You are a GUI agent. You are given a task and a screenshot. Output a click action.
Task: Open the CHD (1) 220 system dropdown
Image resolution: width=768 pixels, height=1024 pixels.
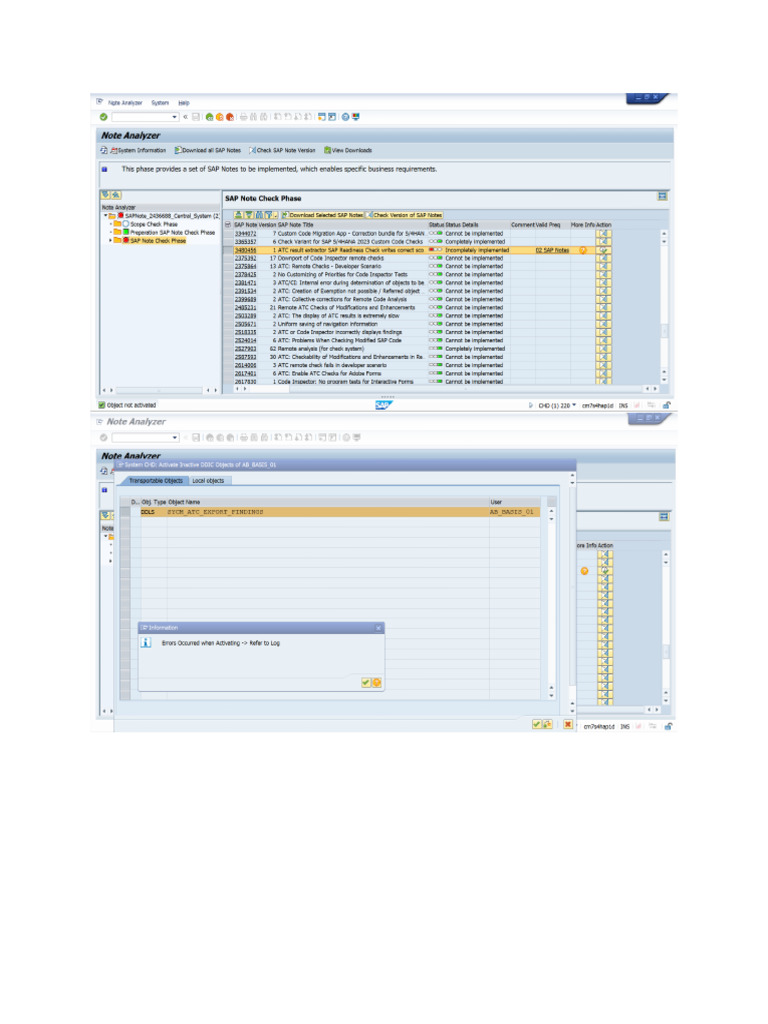click(x=557, y=406)
